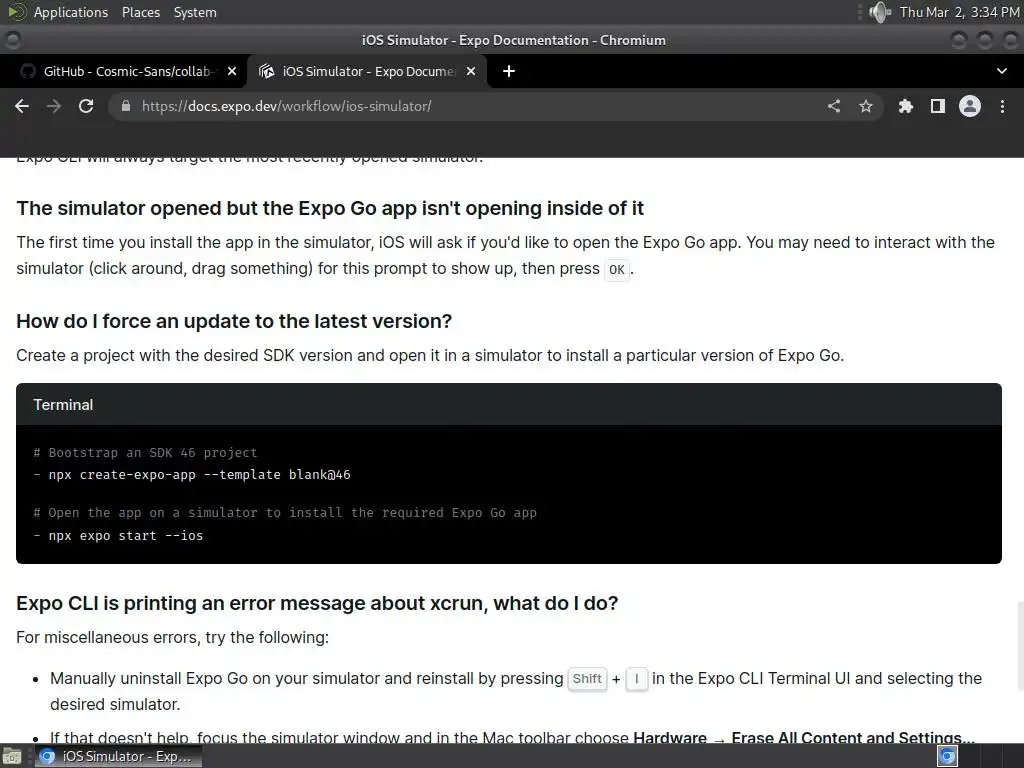Click the Terminal code block header
The height and width of the screenshot is (768, 1024).
pos(509,405)
